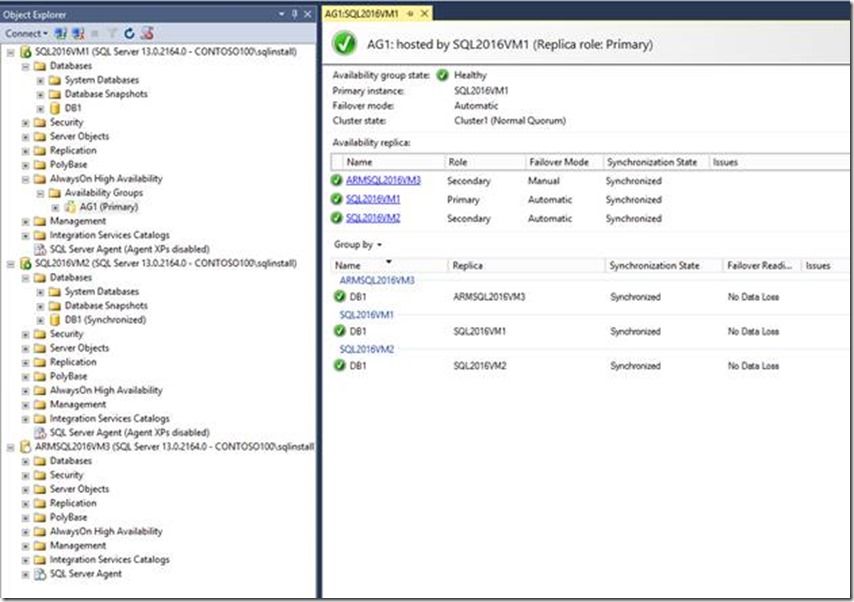Click the Availability Groups folder icon

pos(55,193)
